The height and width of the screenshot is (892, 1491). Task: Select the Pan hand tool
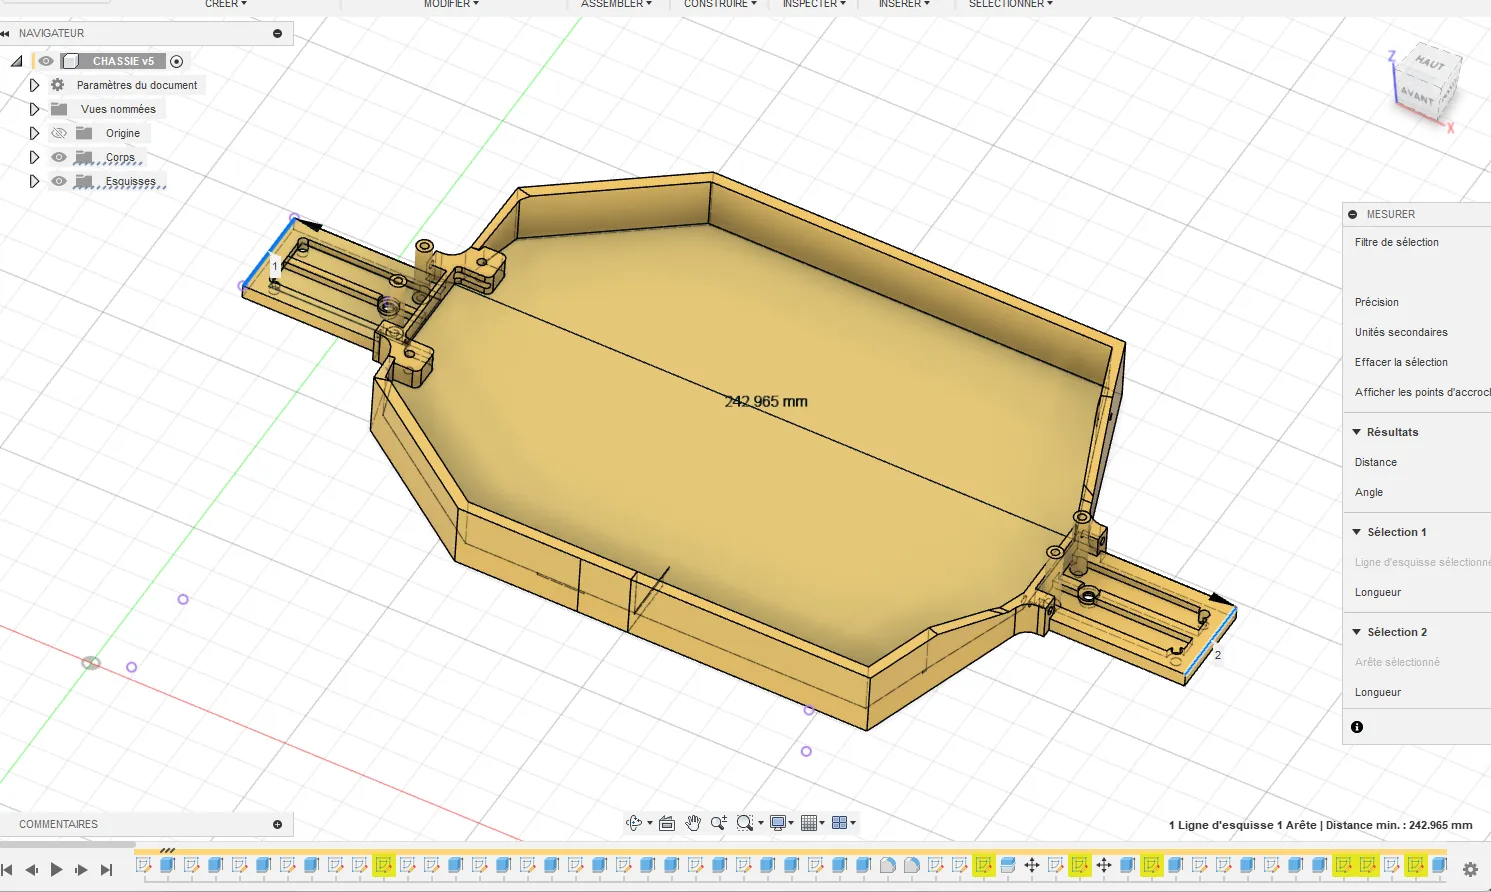693,823
